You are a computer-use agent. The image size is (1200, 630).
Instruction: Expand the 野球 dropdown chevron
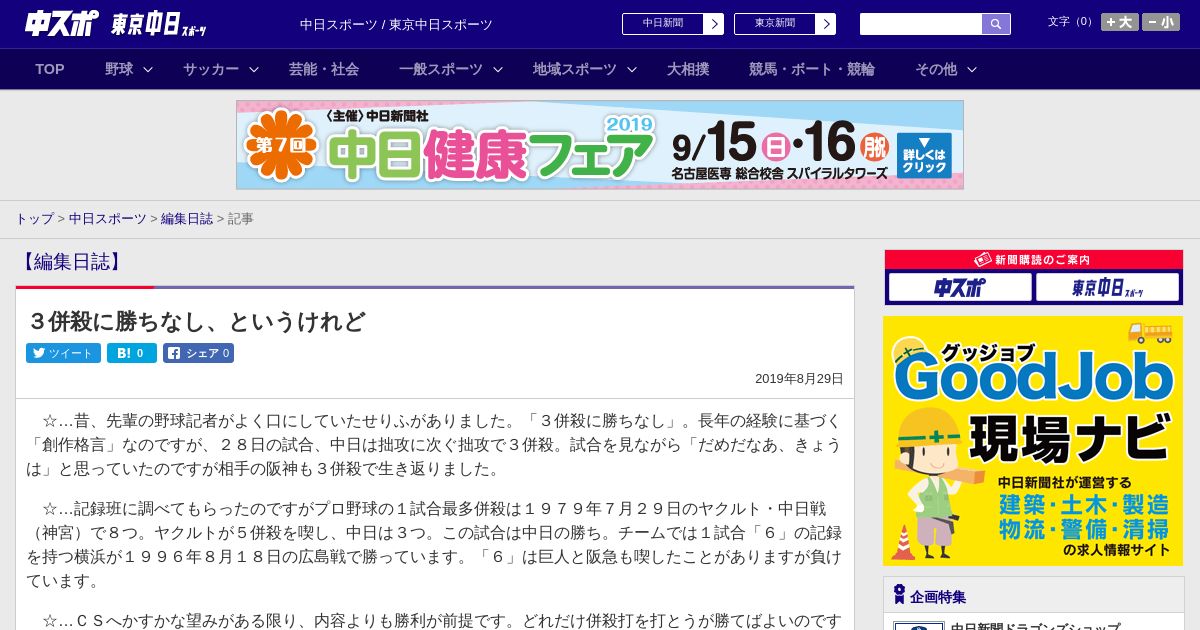click(x=148, y=69)
